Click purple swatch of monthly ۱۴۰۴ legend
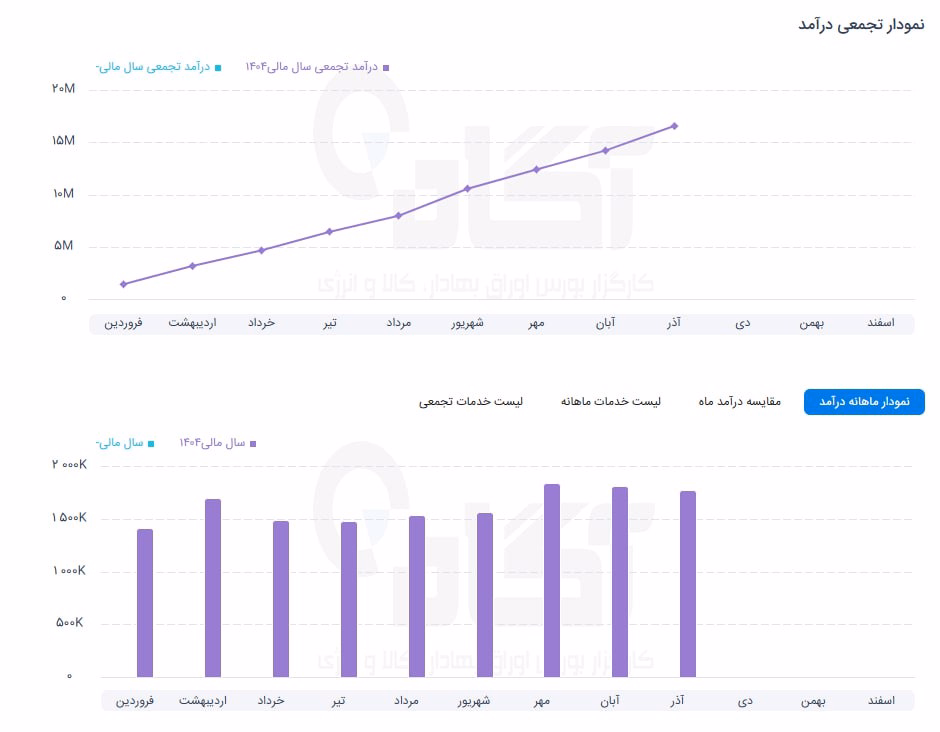The image size is (940, 732). click(x=253, y=444)
